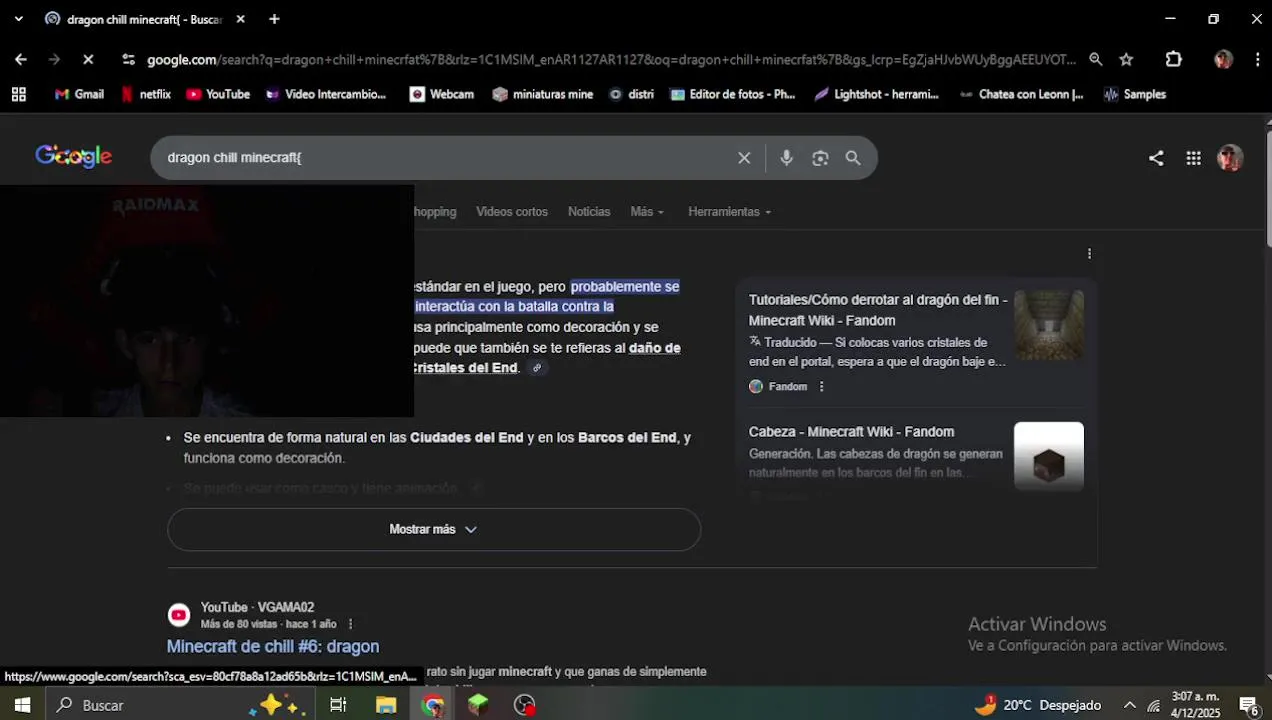1272x720 pixels.
Task: Open notification center icon
Action: coord(1248,705)
